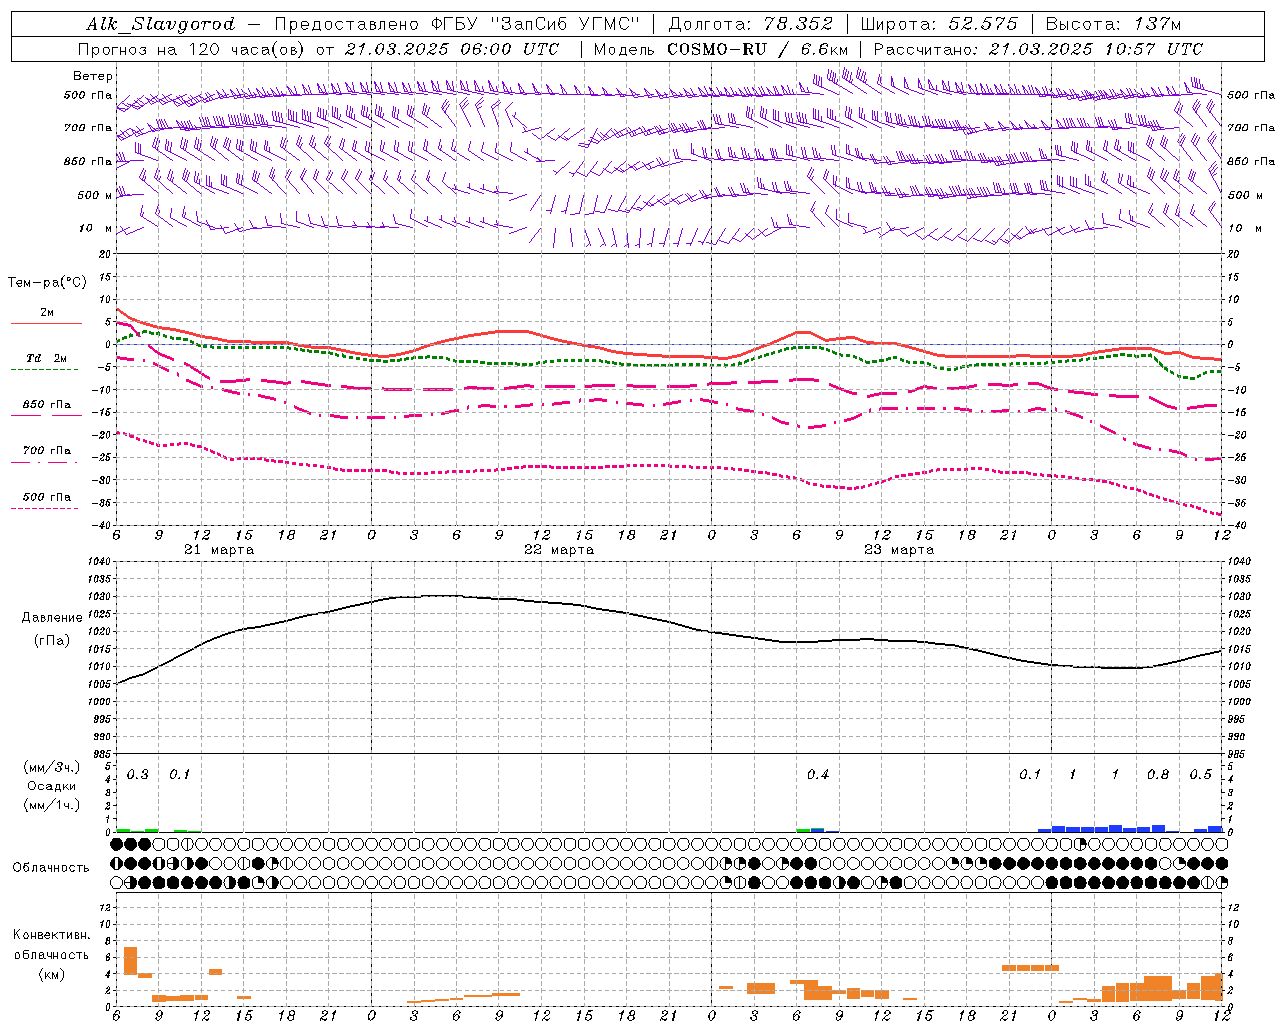Click the text Прогноз на 120 часа(ов)
Screen dimensions: 1280x1024
click(x=193, y=49)
